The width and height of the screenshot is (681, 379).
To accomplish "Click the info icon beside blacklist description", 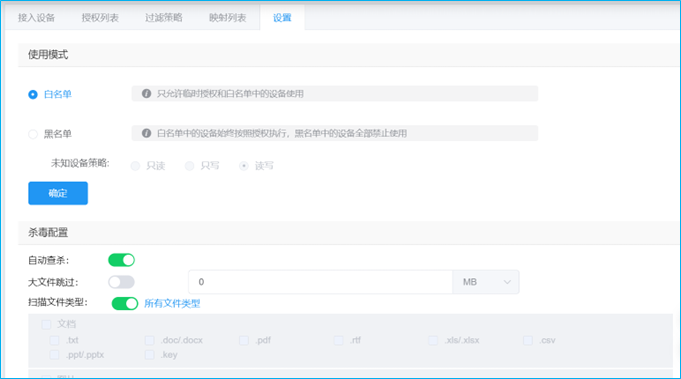I will pyautogui.click(x=146, y=133).
